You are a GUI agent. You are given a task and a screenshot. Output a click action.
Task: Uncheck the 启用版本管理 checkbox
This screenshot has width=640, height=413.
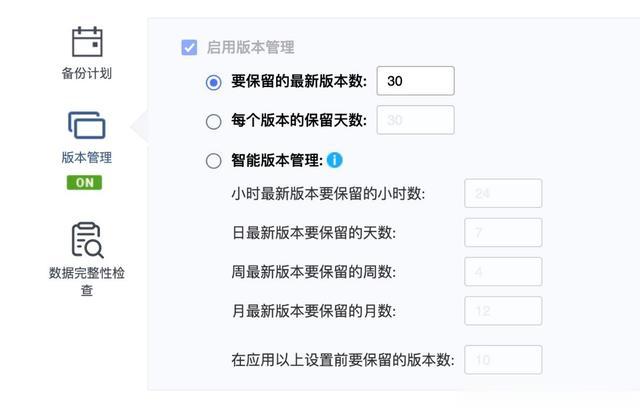tap(189, 47)
